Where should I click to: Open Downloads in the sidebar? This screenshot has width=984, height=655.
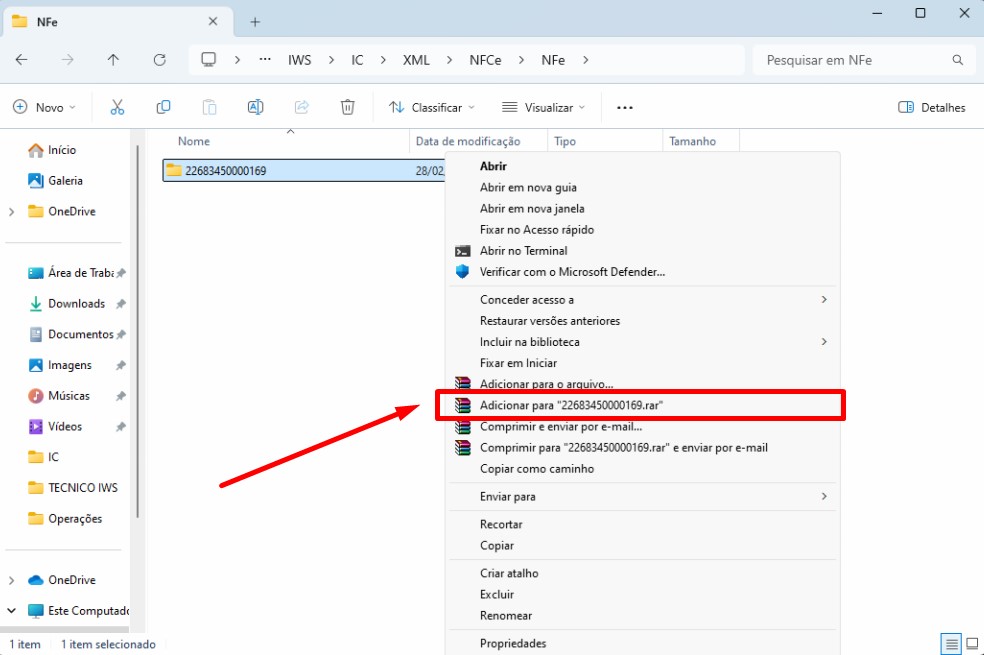(76, 303)
